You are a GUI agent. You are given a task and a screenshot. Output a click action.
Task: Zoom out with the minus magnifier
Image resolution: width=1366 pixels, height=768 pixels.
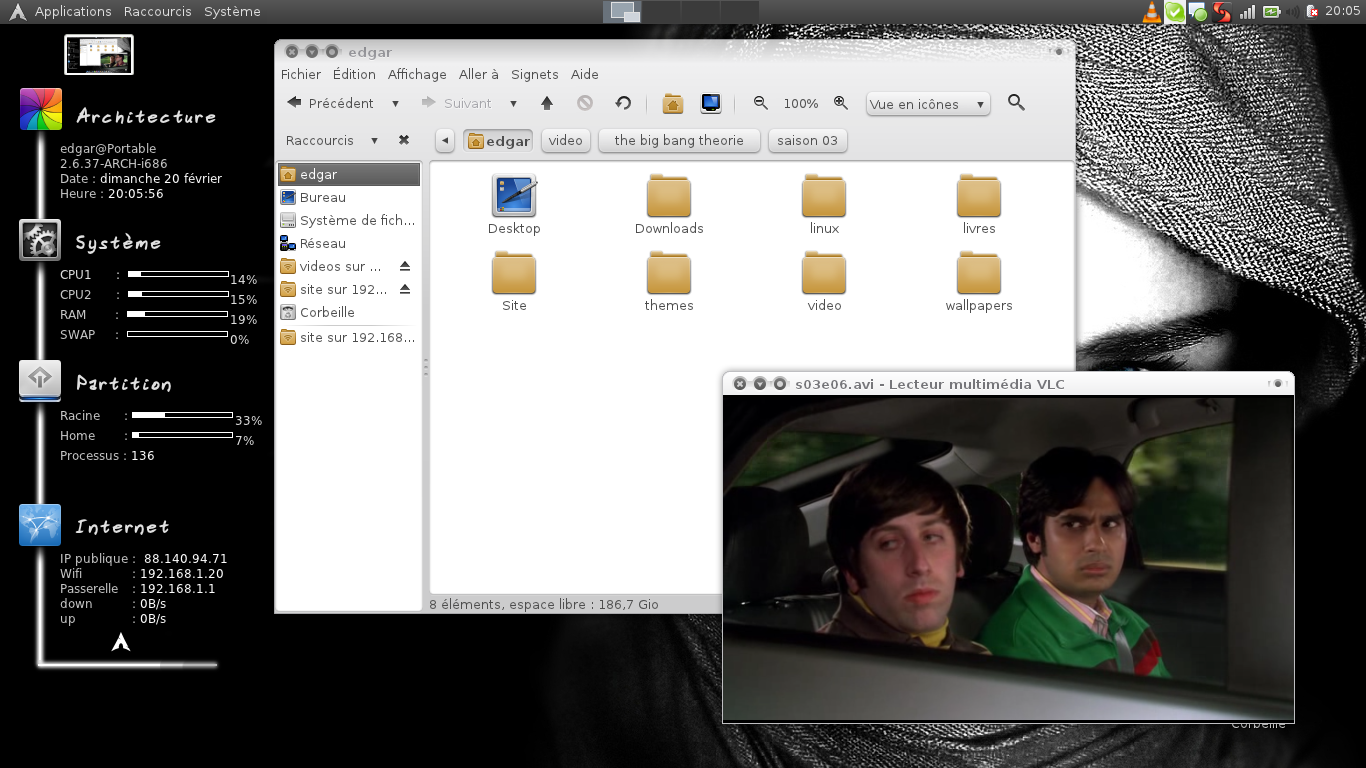[761, 103]
